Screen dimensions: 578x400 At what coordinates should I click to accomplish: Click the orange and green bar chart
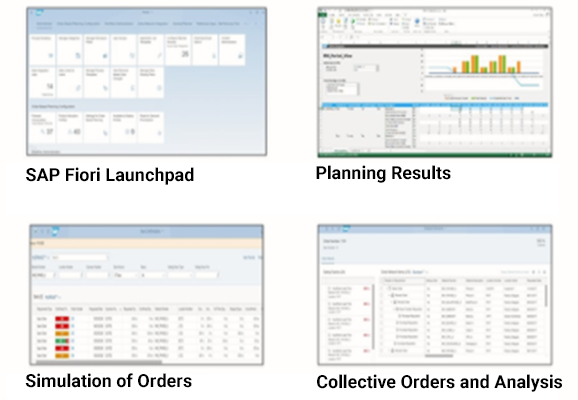pyautogui.click(x=487, y=65)
